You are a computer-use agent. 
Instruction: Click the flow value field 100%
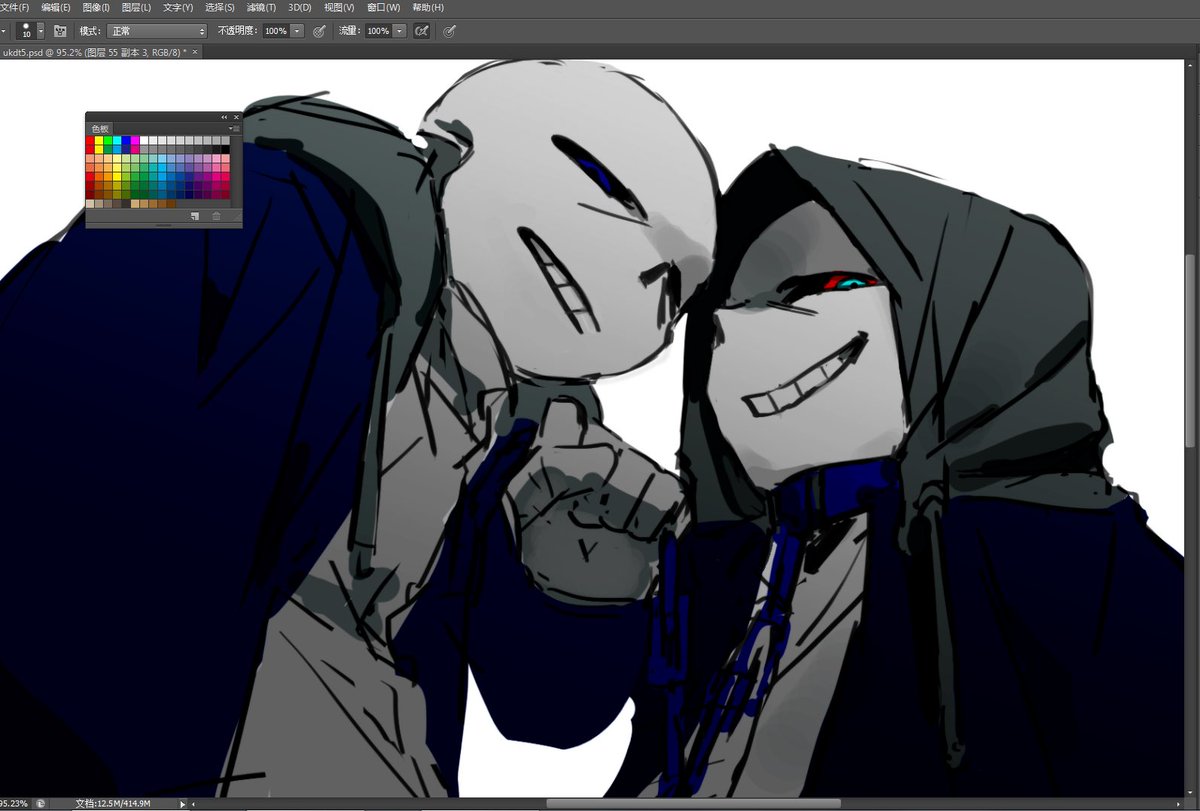tap(379, 31)
